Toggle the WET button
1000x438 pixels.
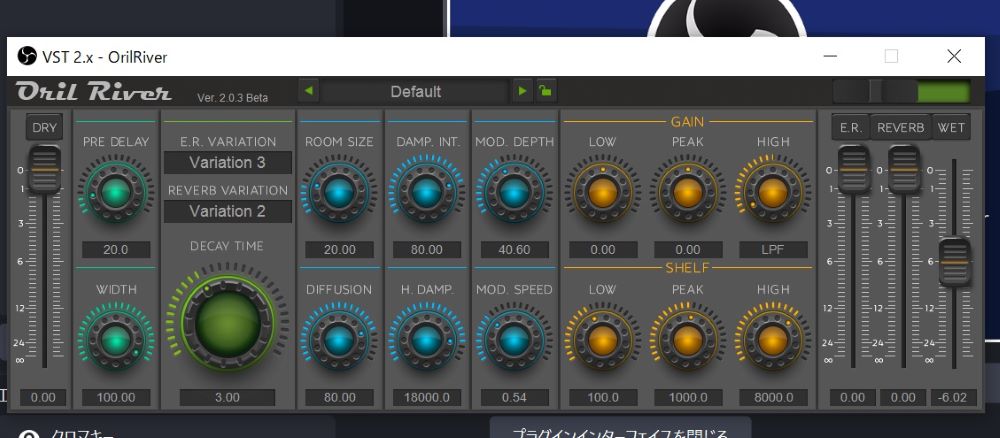[x=951, y=128]
